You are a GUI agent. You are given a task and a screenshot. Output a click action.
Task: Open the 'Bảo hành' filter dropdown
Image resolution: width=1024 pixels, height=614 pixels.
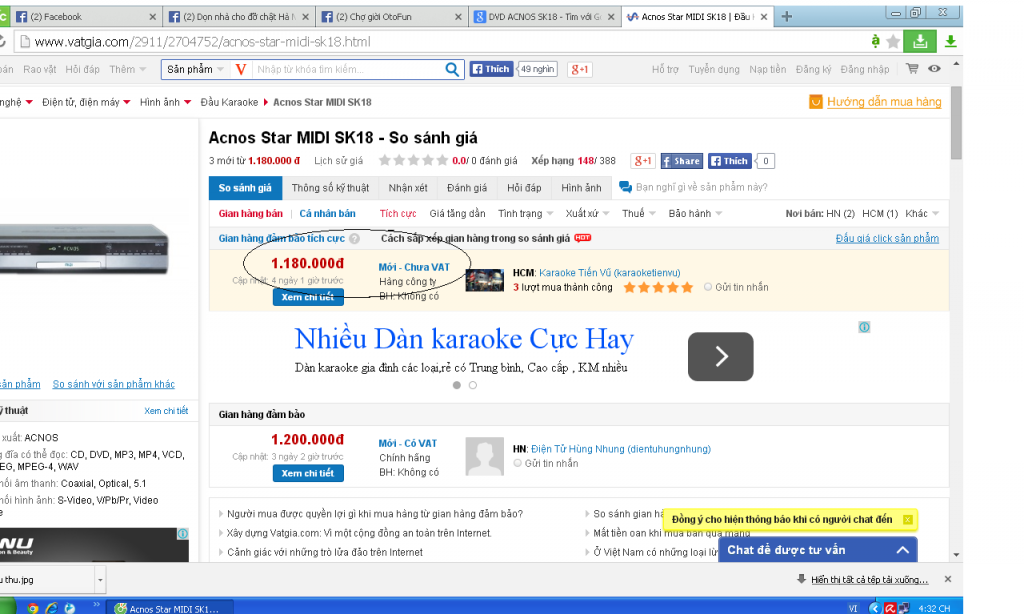tap(695, 213)
